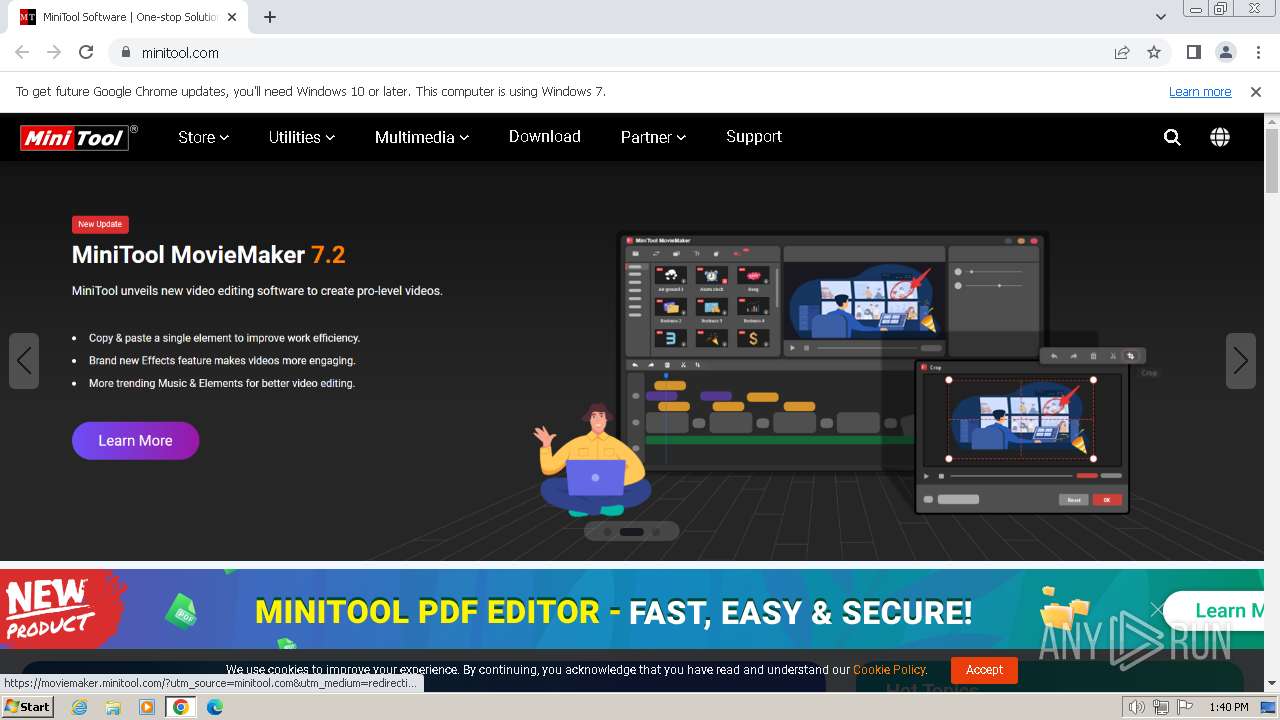Click the Windows Start button
Viewport: 1280px width, 720px height.
pos(28,707)
